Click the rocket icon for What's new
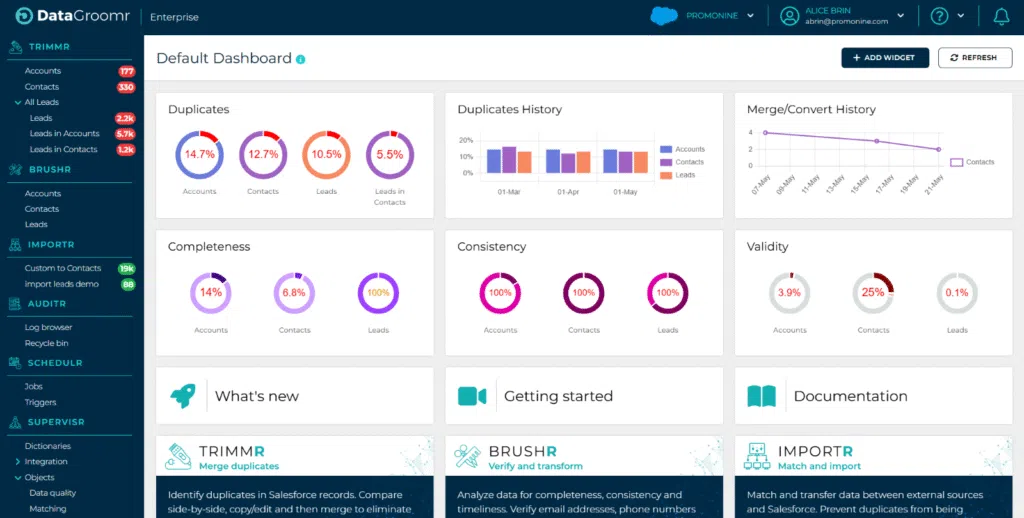Image resolution: width=1024 pixels, height=518 pixels. pyautogui.click(x=182, y=396)
